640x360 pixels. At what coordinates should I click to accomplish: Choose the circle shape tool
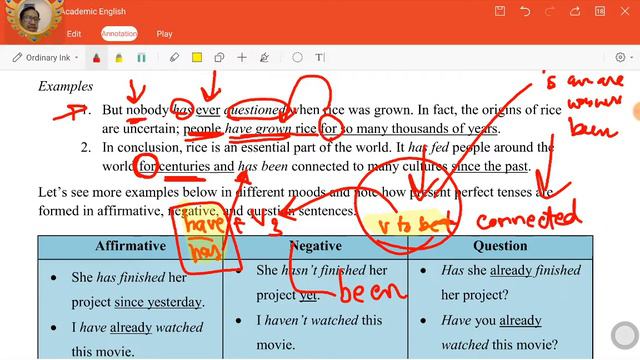[x=298, y=58]
